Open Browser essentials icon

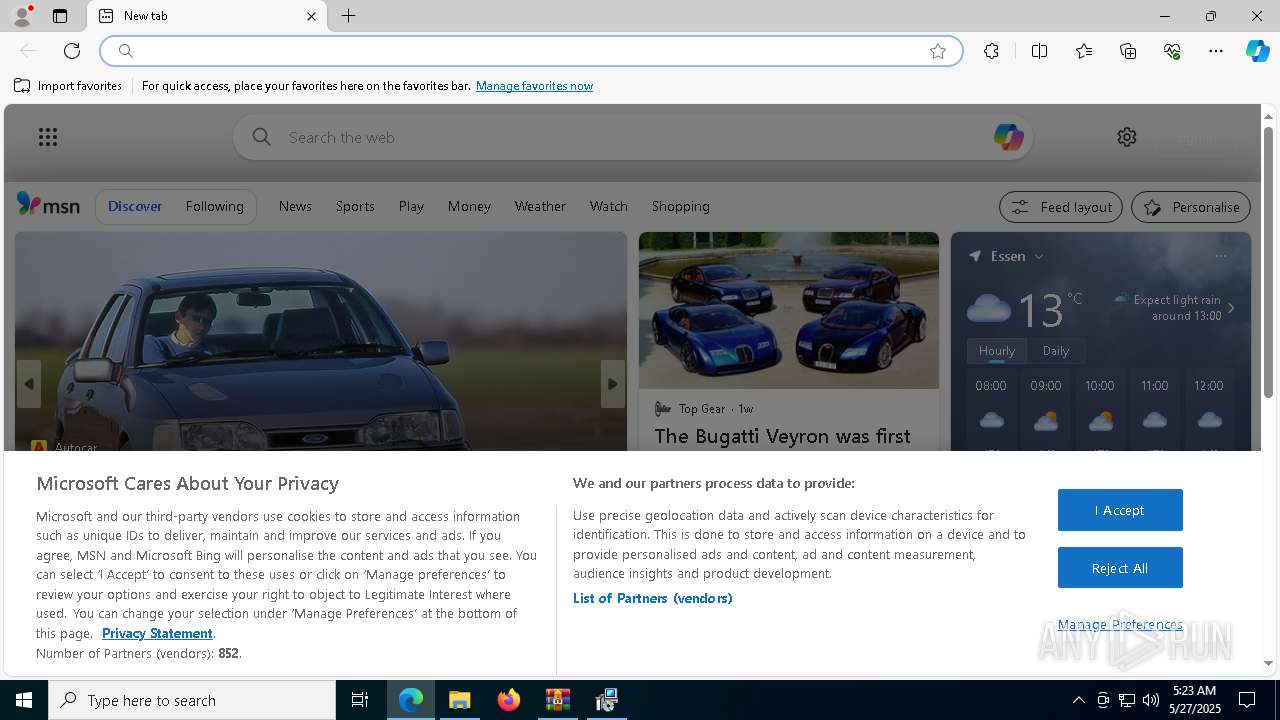[x=1172, y=51]
